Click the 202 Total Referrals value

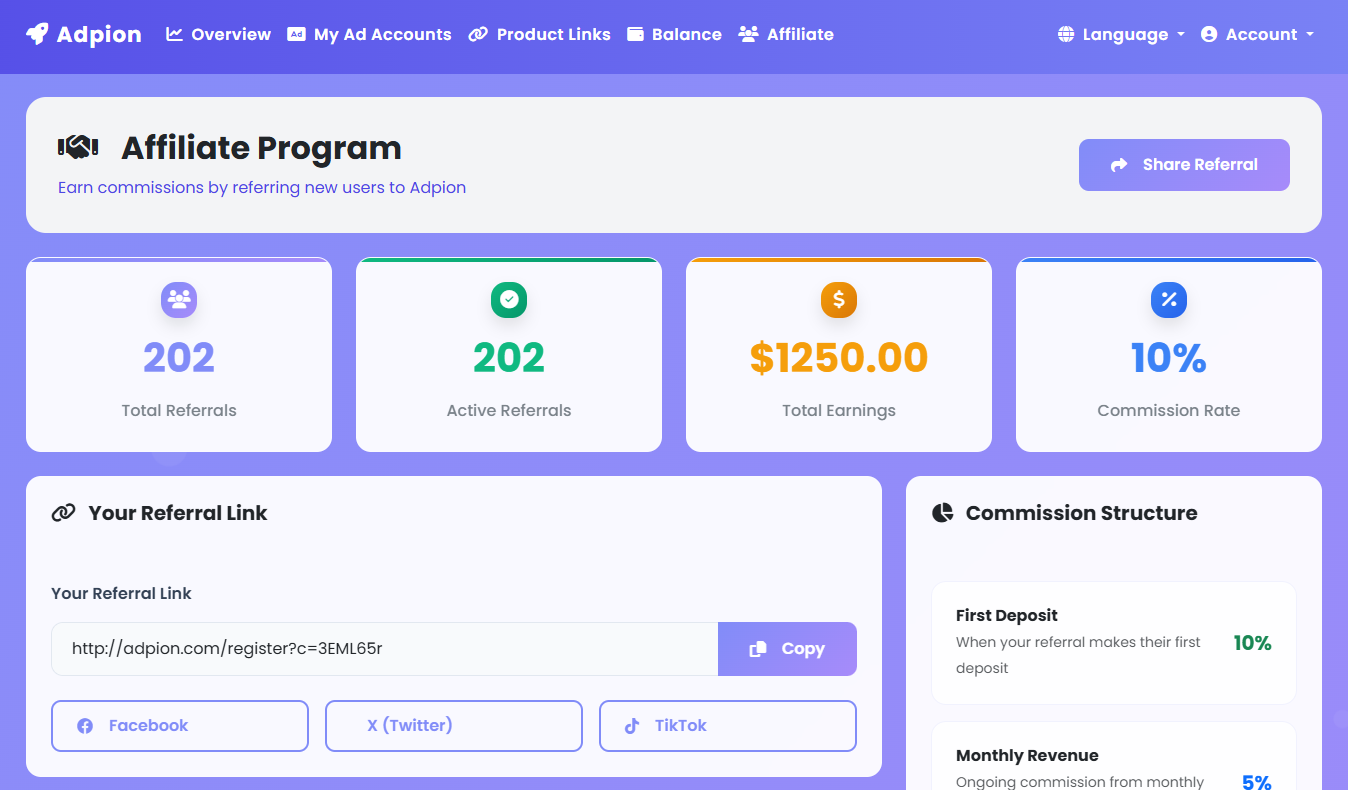tap(179, 357)
